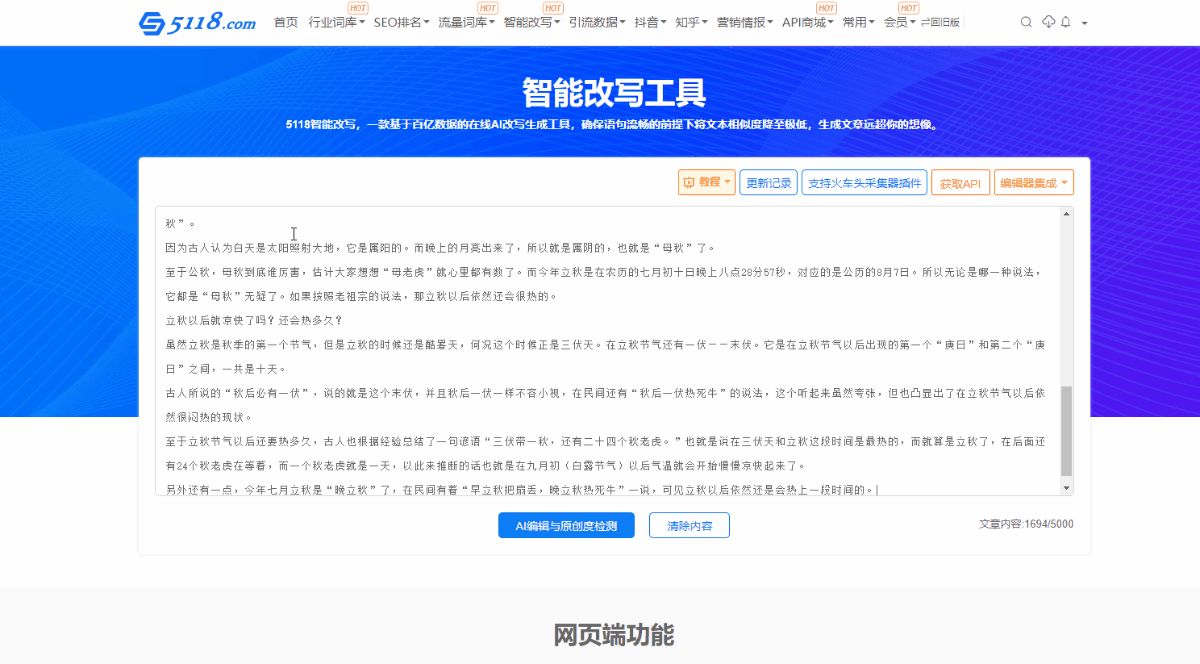This screenshot has width=1200, height=664.
Task: Open the 教程 tutorial dropdown button
Action: [x=707, y=182]
